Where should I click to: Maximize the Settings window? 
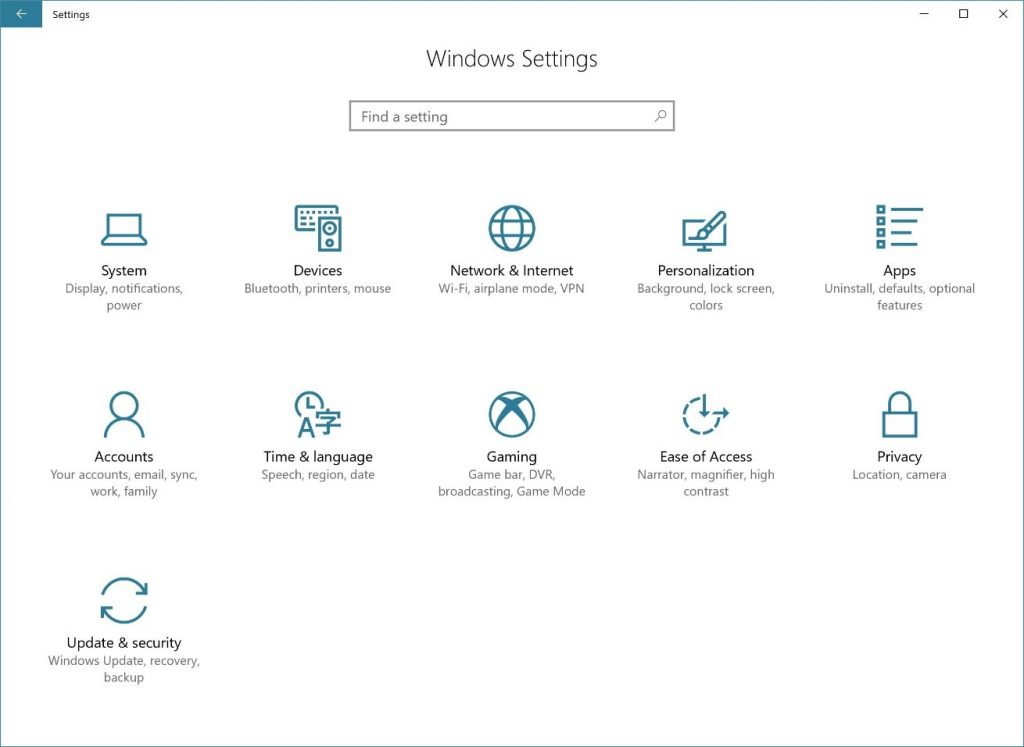pyautogui.click(x=963, y=14)
